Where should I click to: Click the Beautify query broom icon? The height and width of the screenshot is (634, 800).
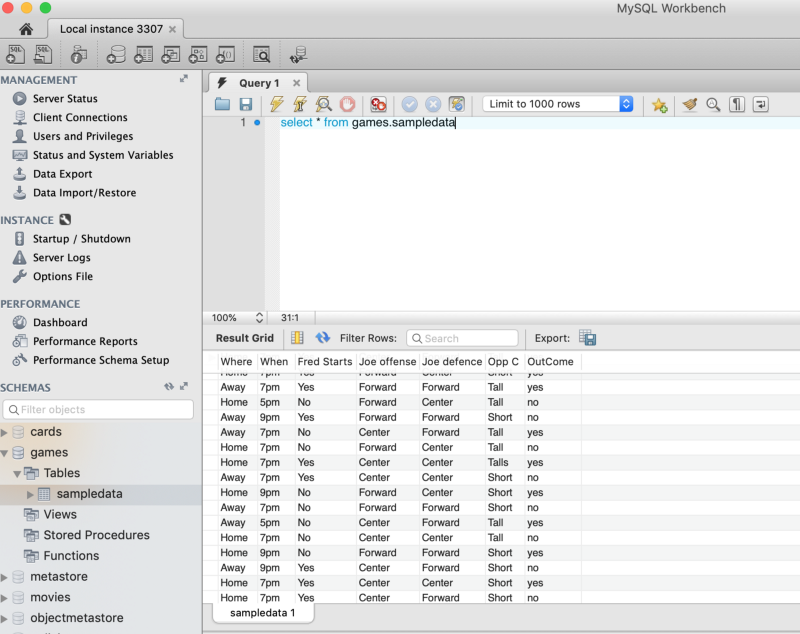point(689,104)
